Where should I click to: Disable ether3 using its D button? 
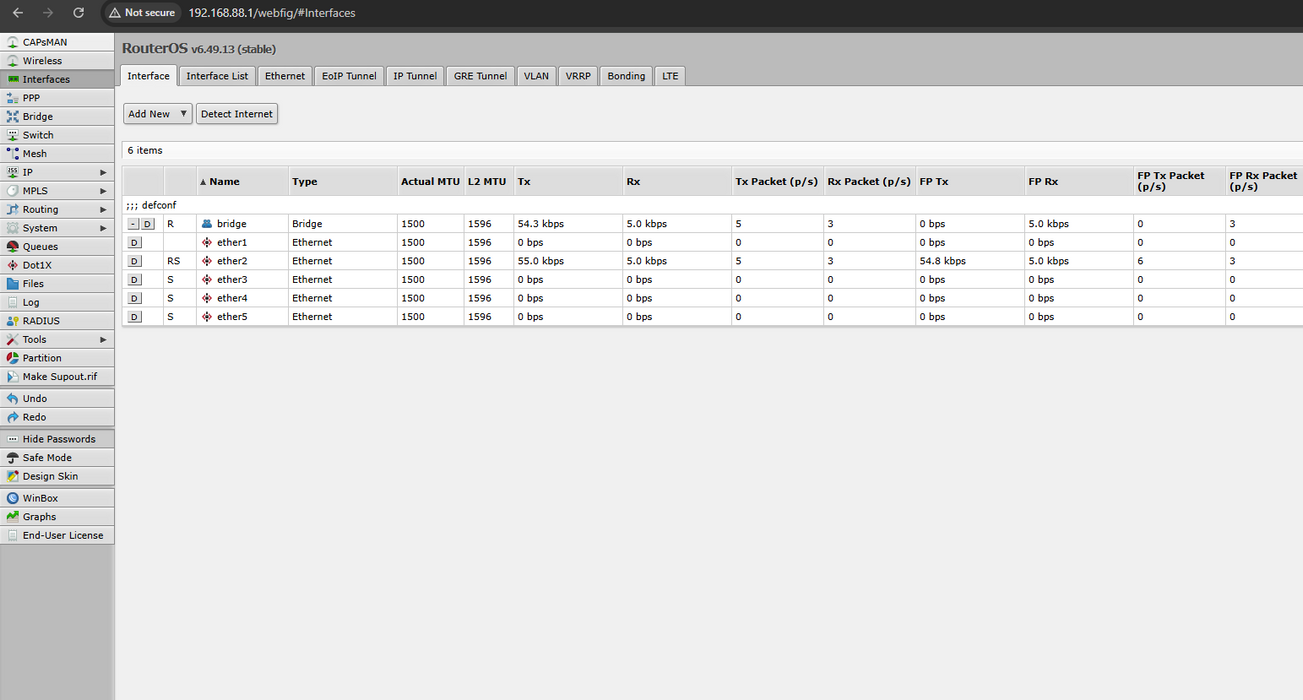coord(135,280)
